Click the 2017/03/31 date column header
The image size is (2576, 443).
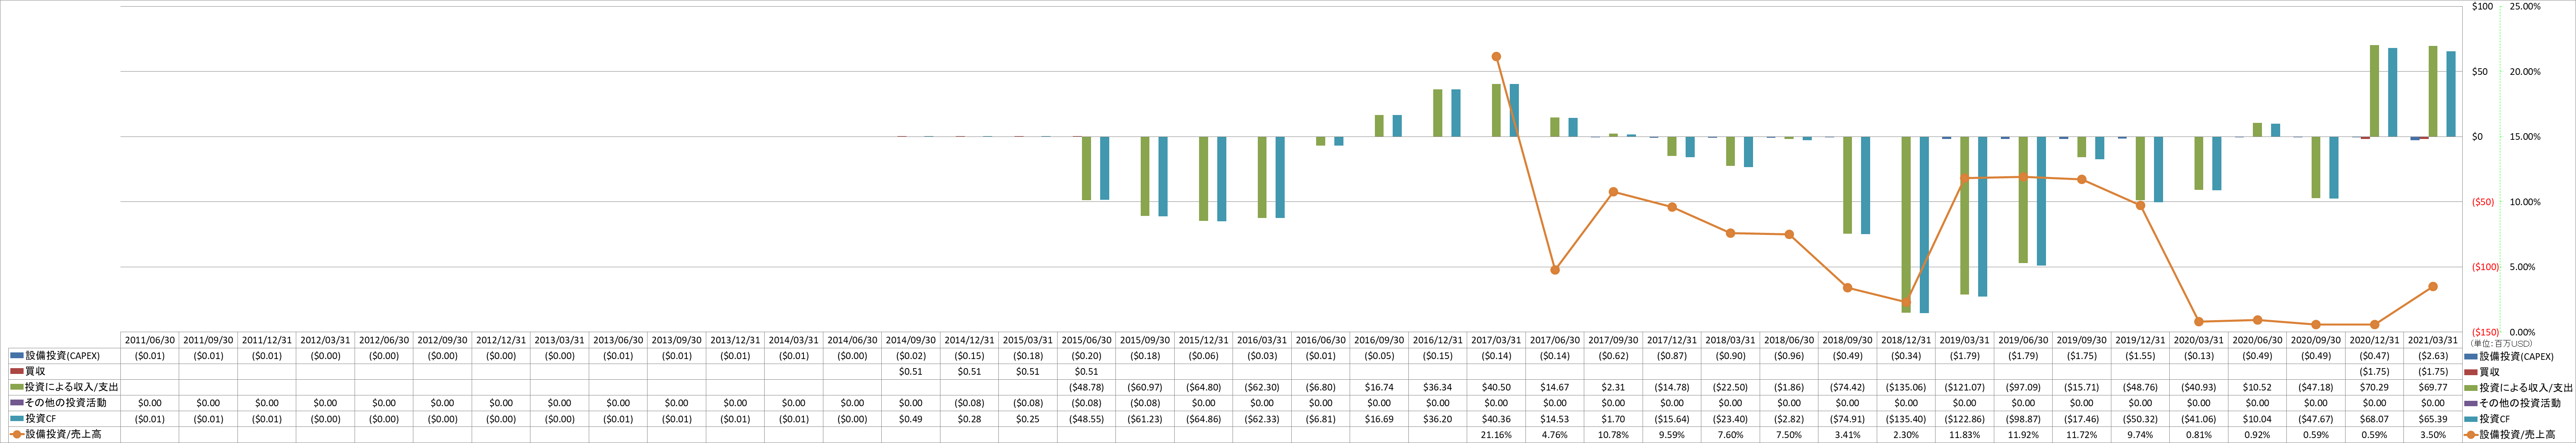[x=1496, y=340]
